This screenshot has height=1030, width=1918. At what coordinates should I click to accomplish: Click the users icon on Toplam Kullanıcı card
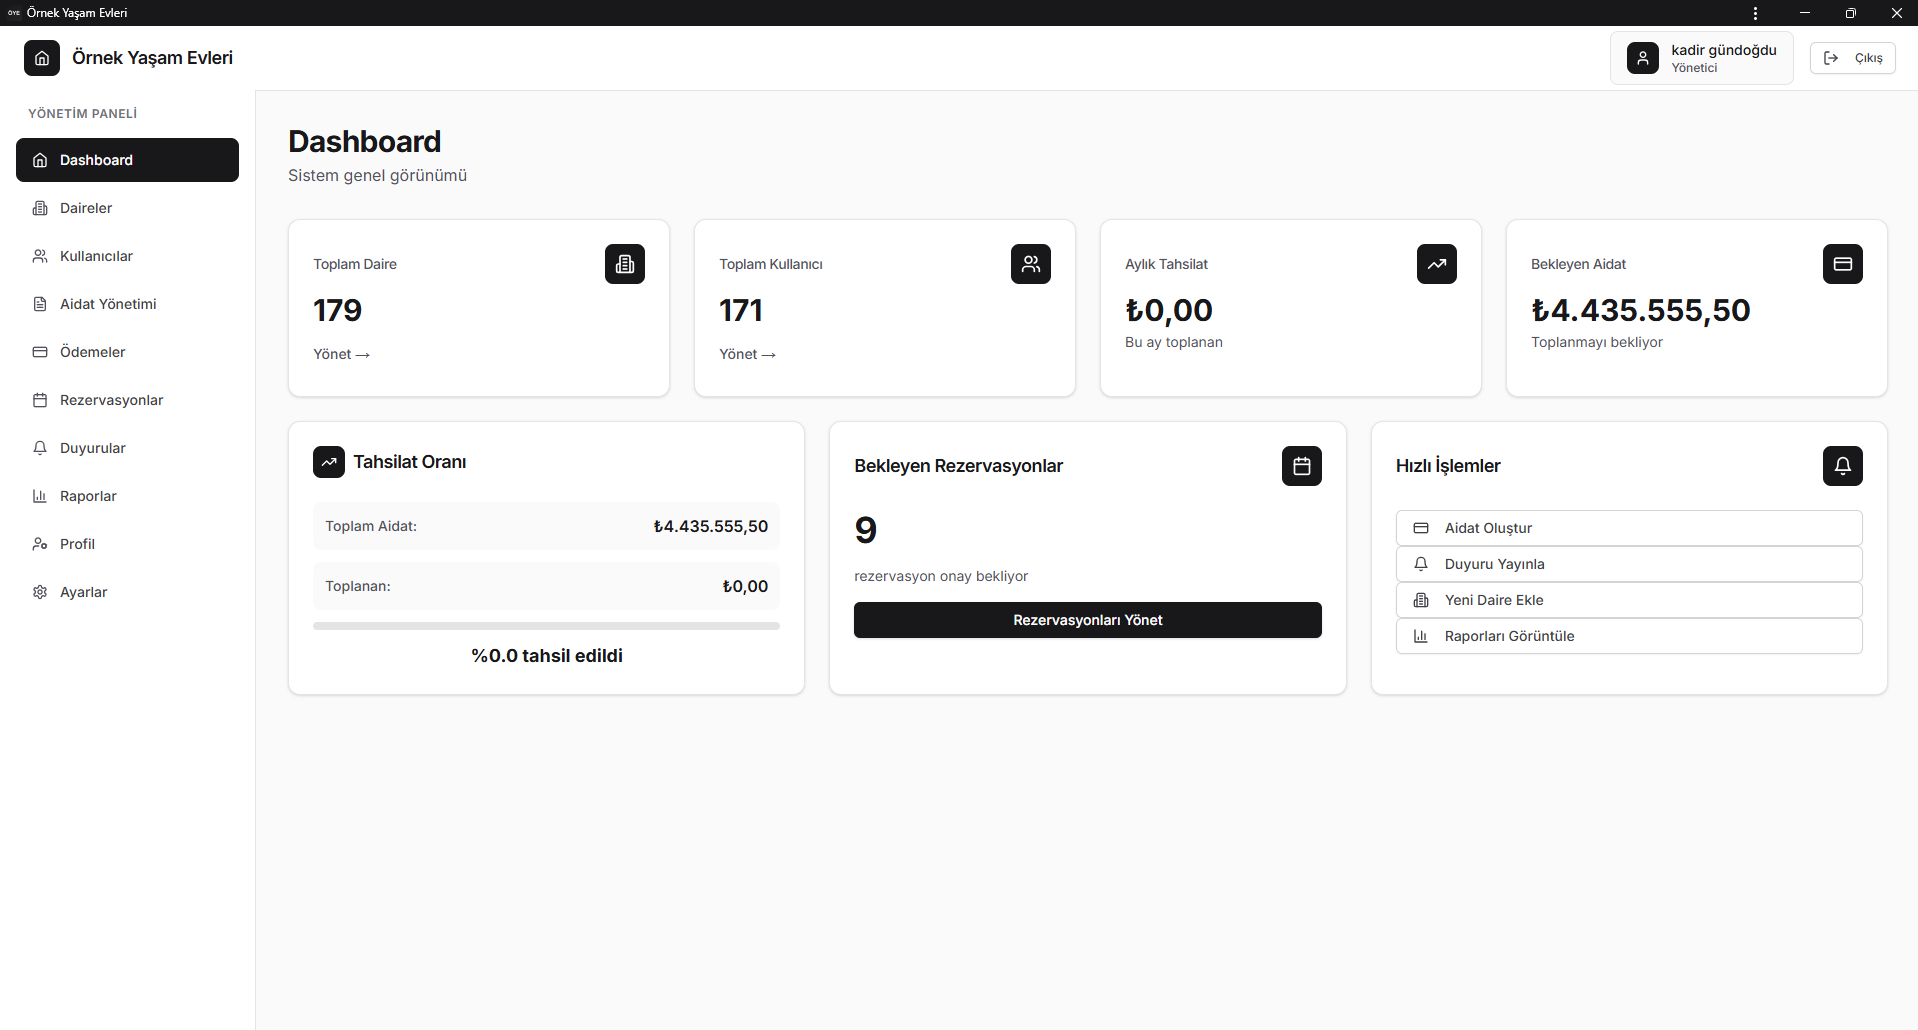pos(1030,263)
